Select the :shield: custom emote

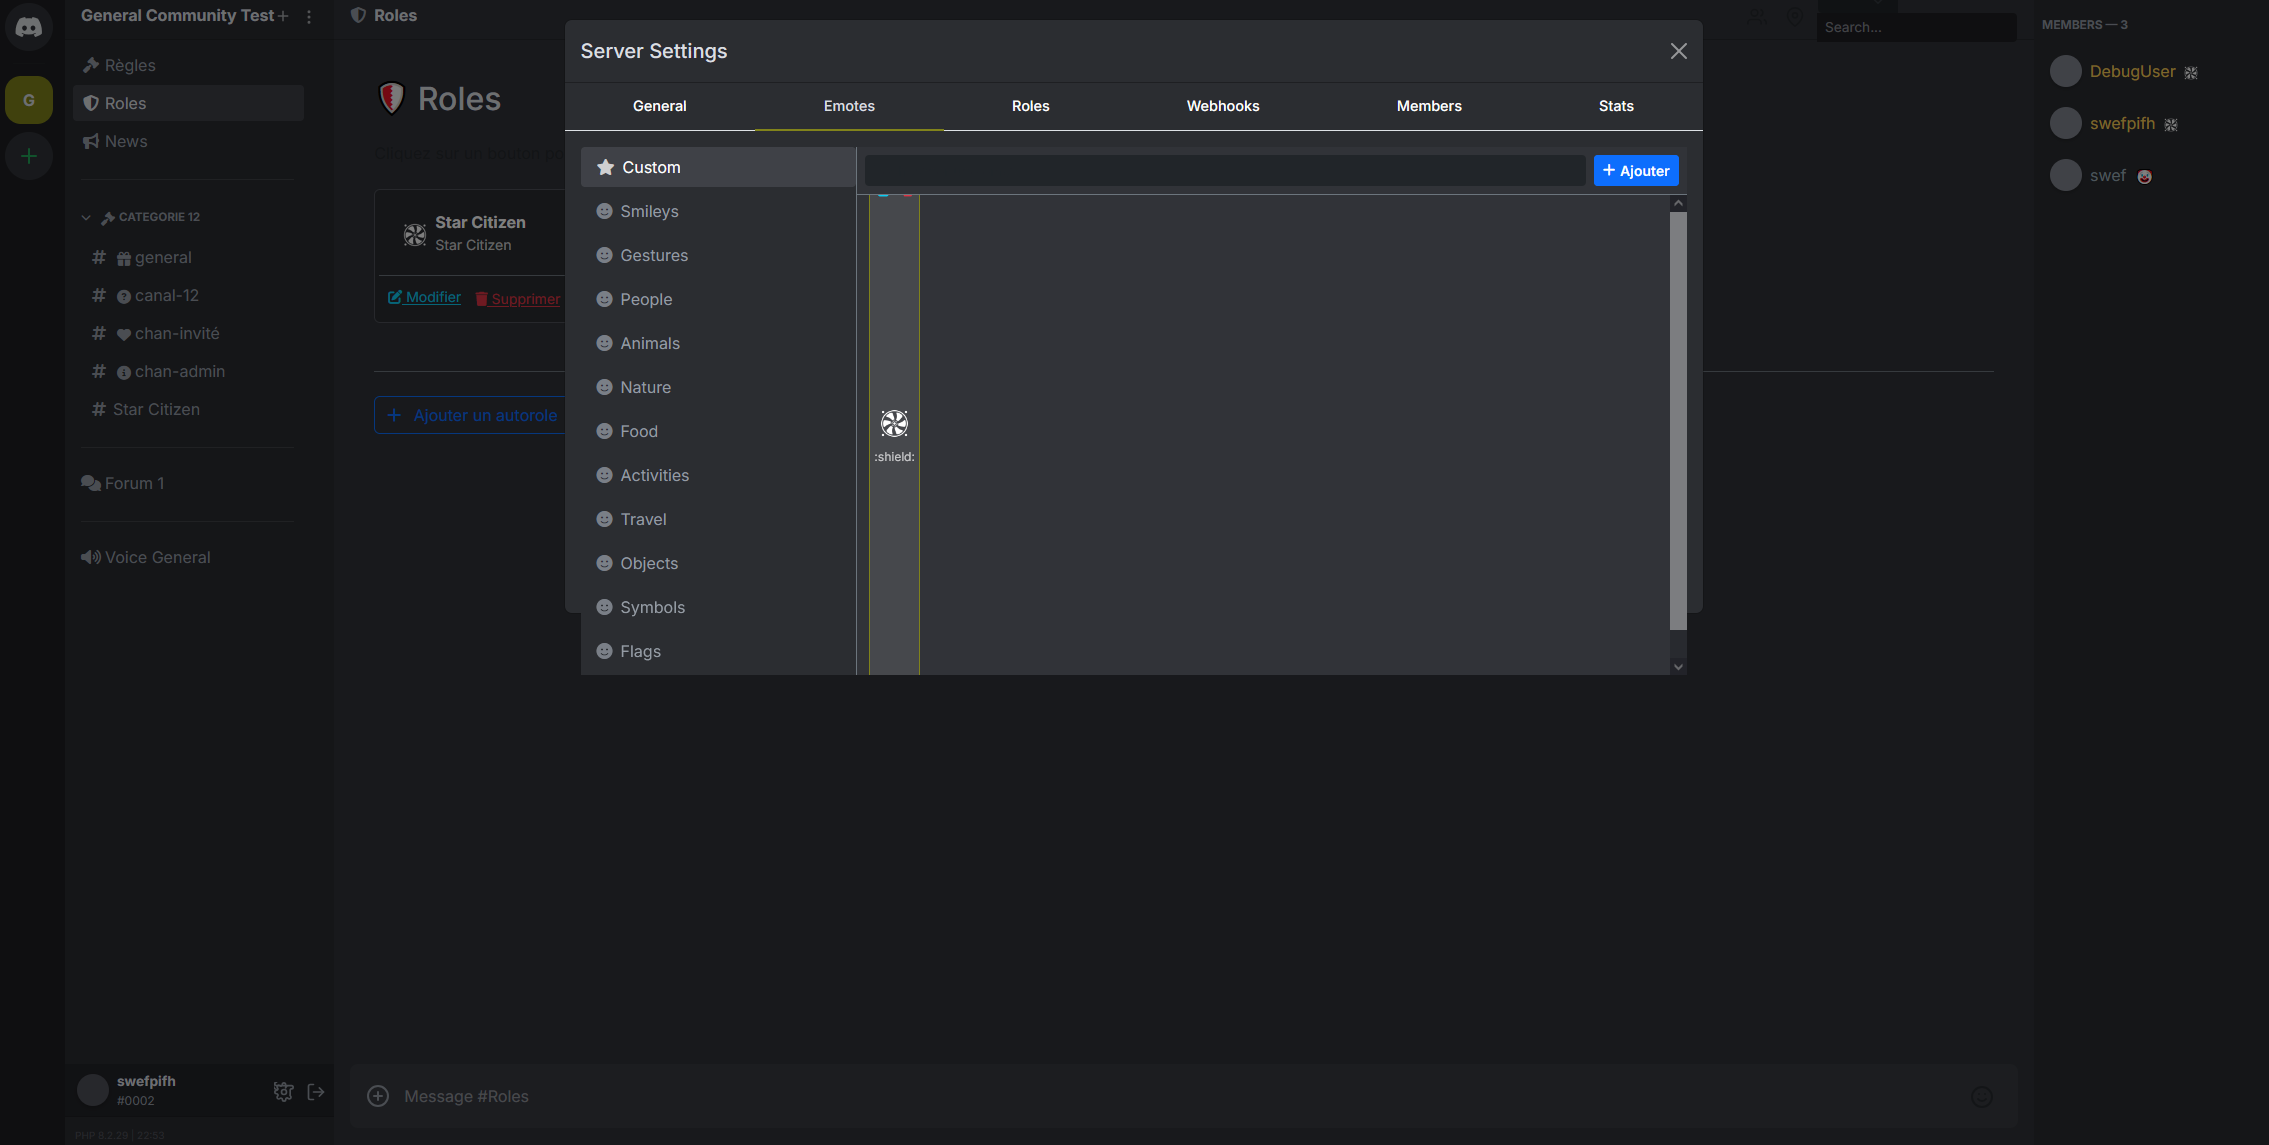(894, 424)
